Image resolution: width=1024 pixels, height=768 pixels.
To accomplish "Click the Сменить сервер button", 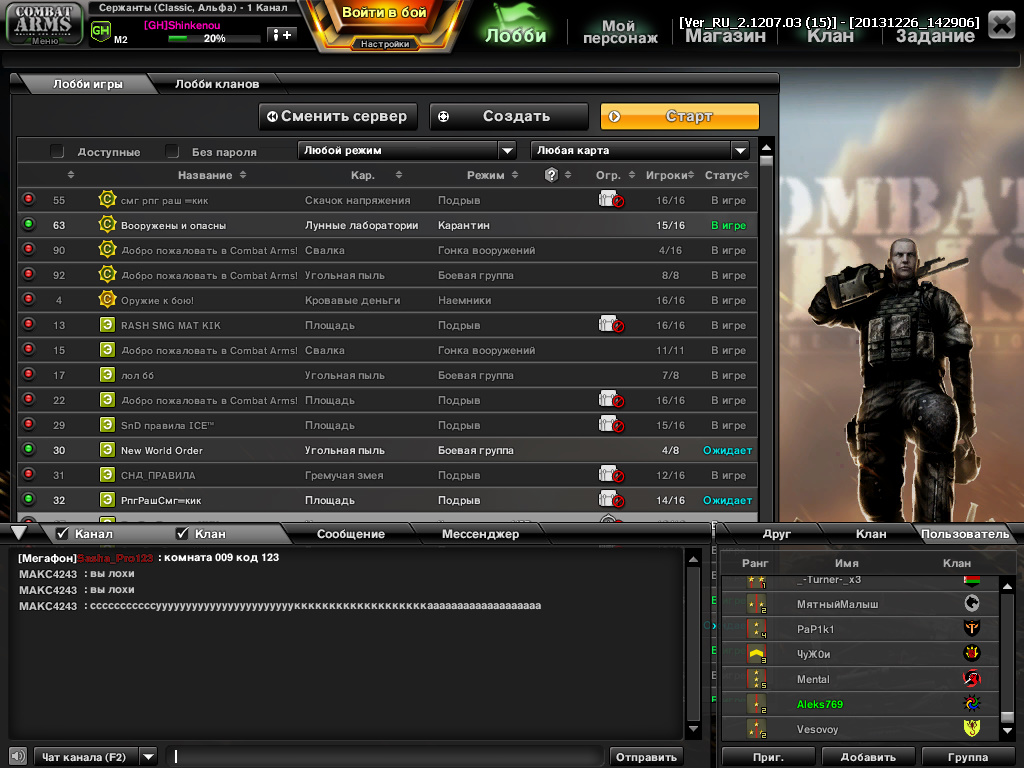I will pyautogui.click(x=338, y=116).
